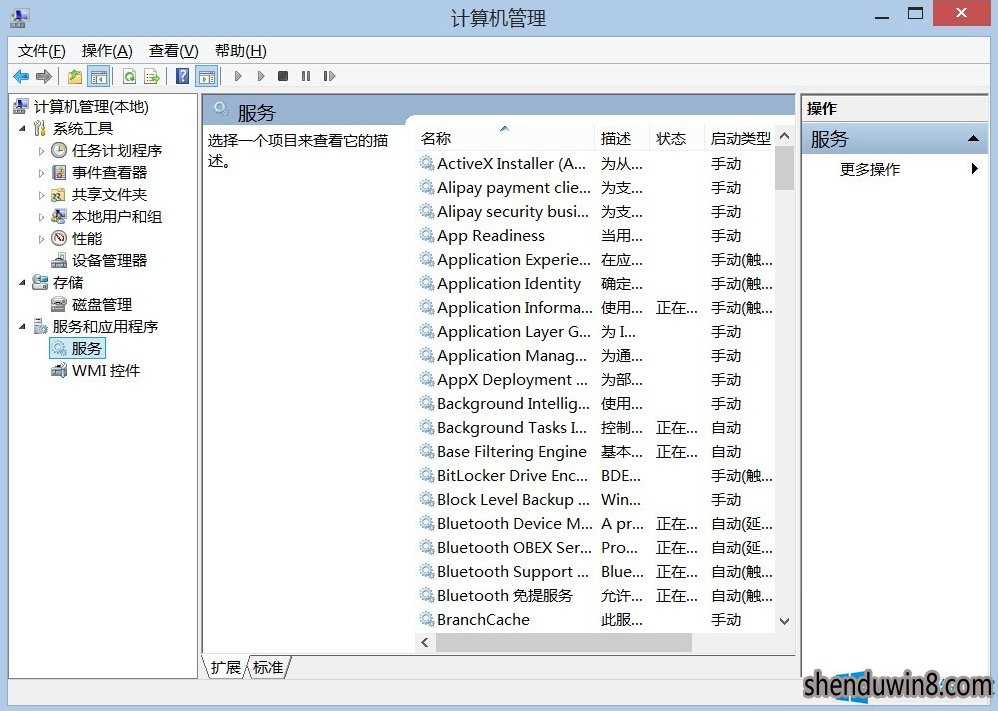
Task: Open the 操作(A) menu
Action: click(x=107, y=51)
